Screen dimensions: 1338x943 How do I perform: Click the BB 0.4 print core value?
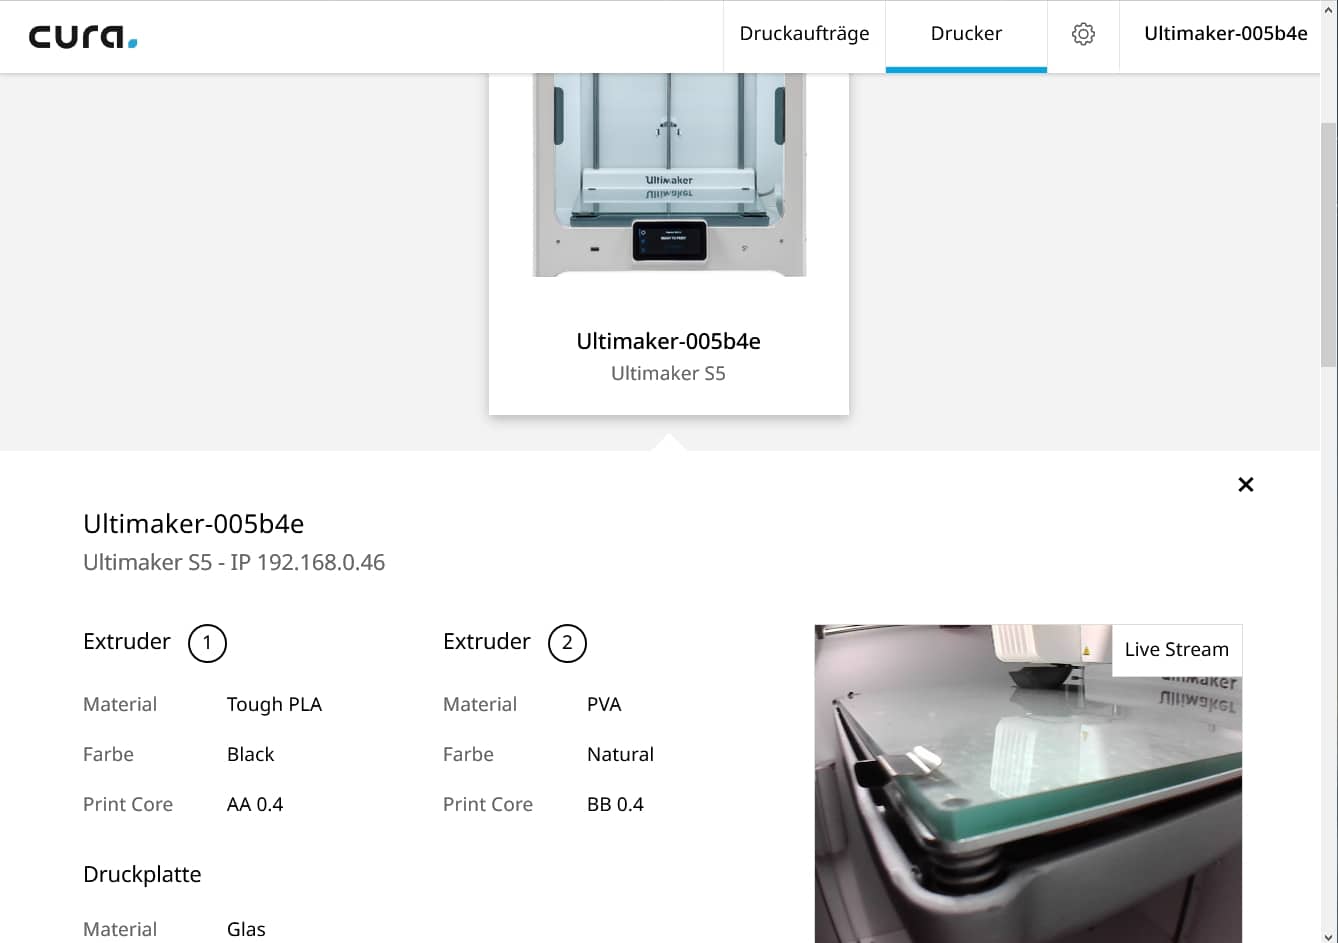tap(615, 804)
